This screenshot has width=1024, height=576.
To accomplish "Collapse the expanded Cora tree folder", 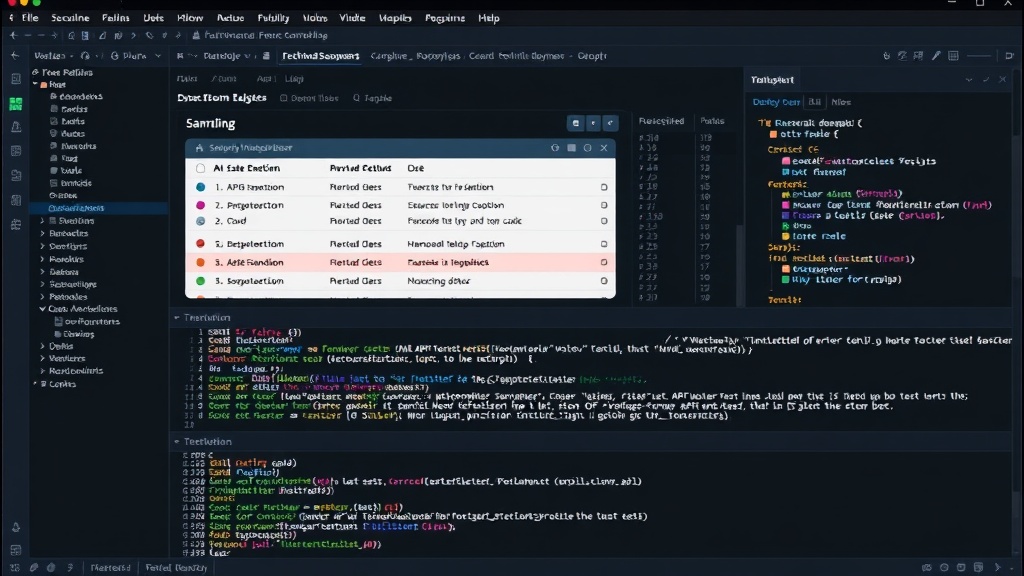I will [x=42, y=310].
